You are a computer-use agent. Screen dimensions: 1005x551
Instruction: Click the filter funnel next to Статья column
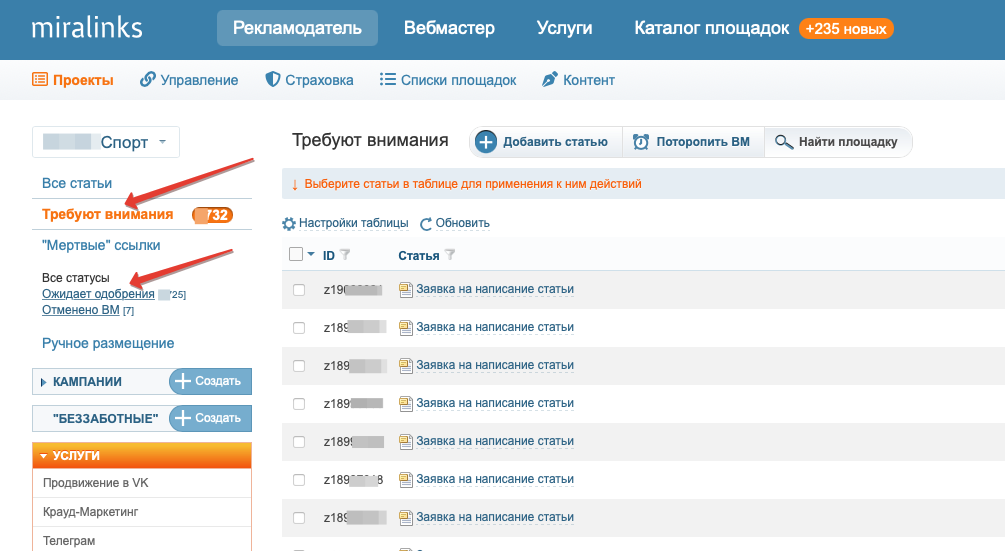(x=450, y=254)
